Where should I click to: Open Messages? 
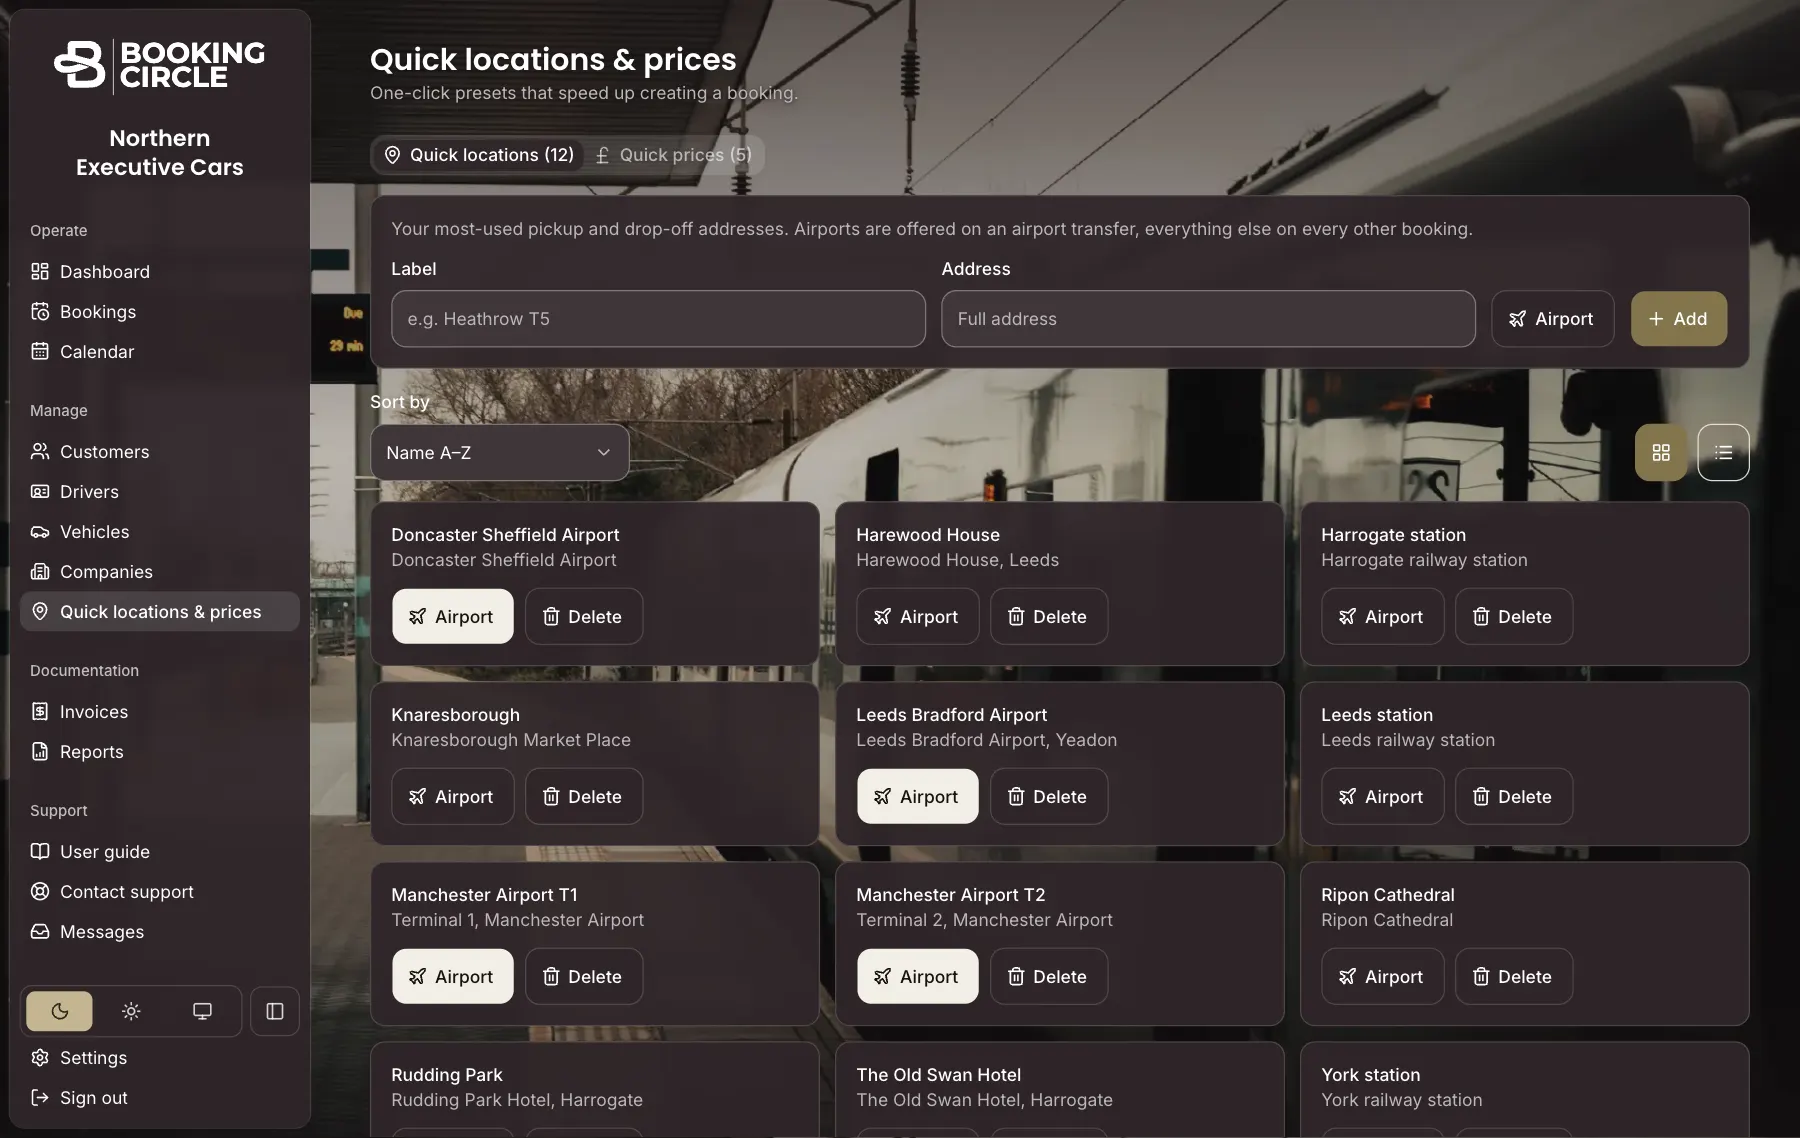(x=160, y=931)
